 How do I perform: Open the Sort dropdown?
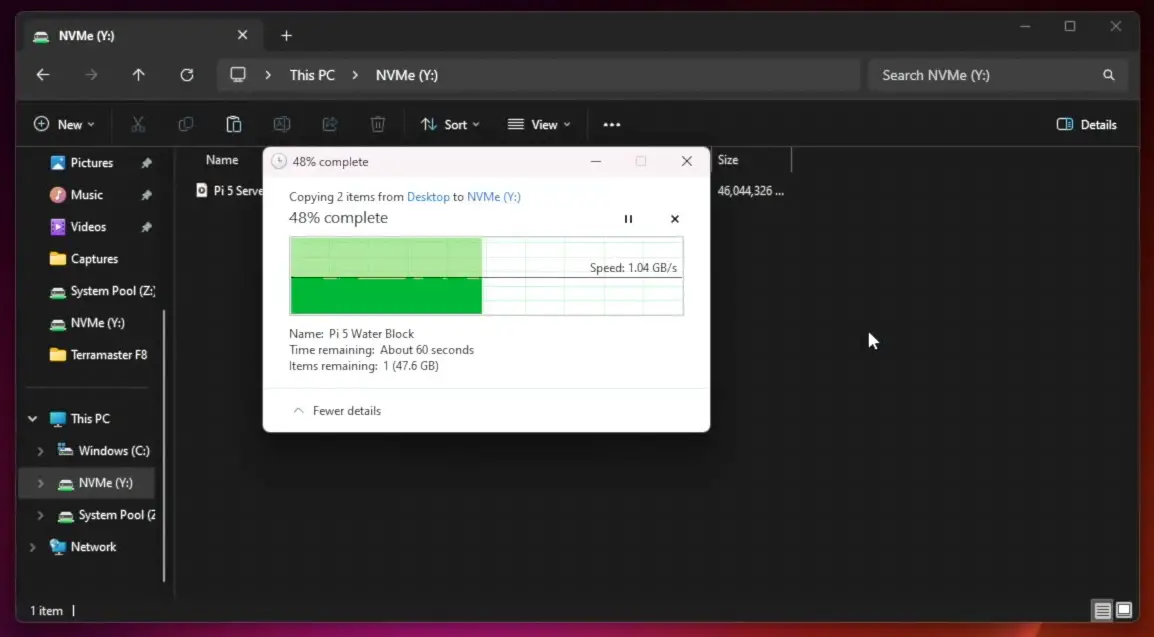coord(450,125)
